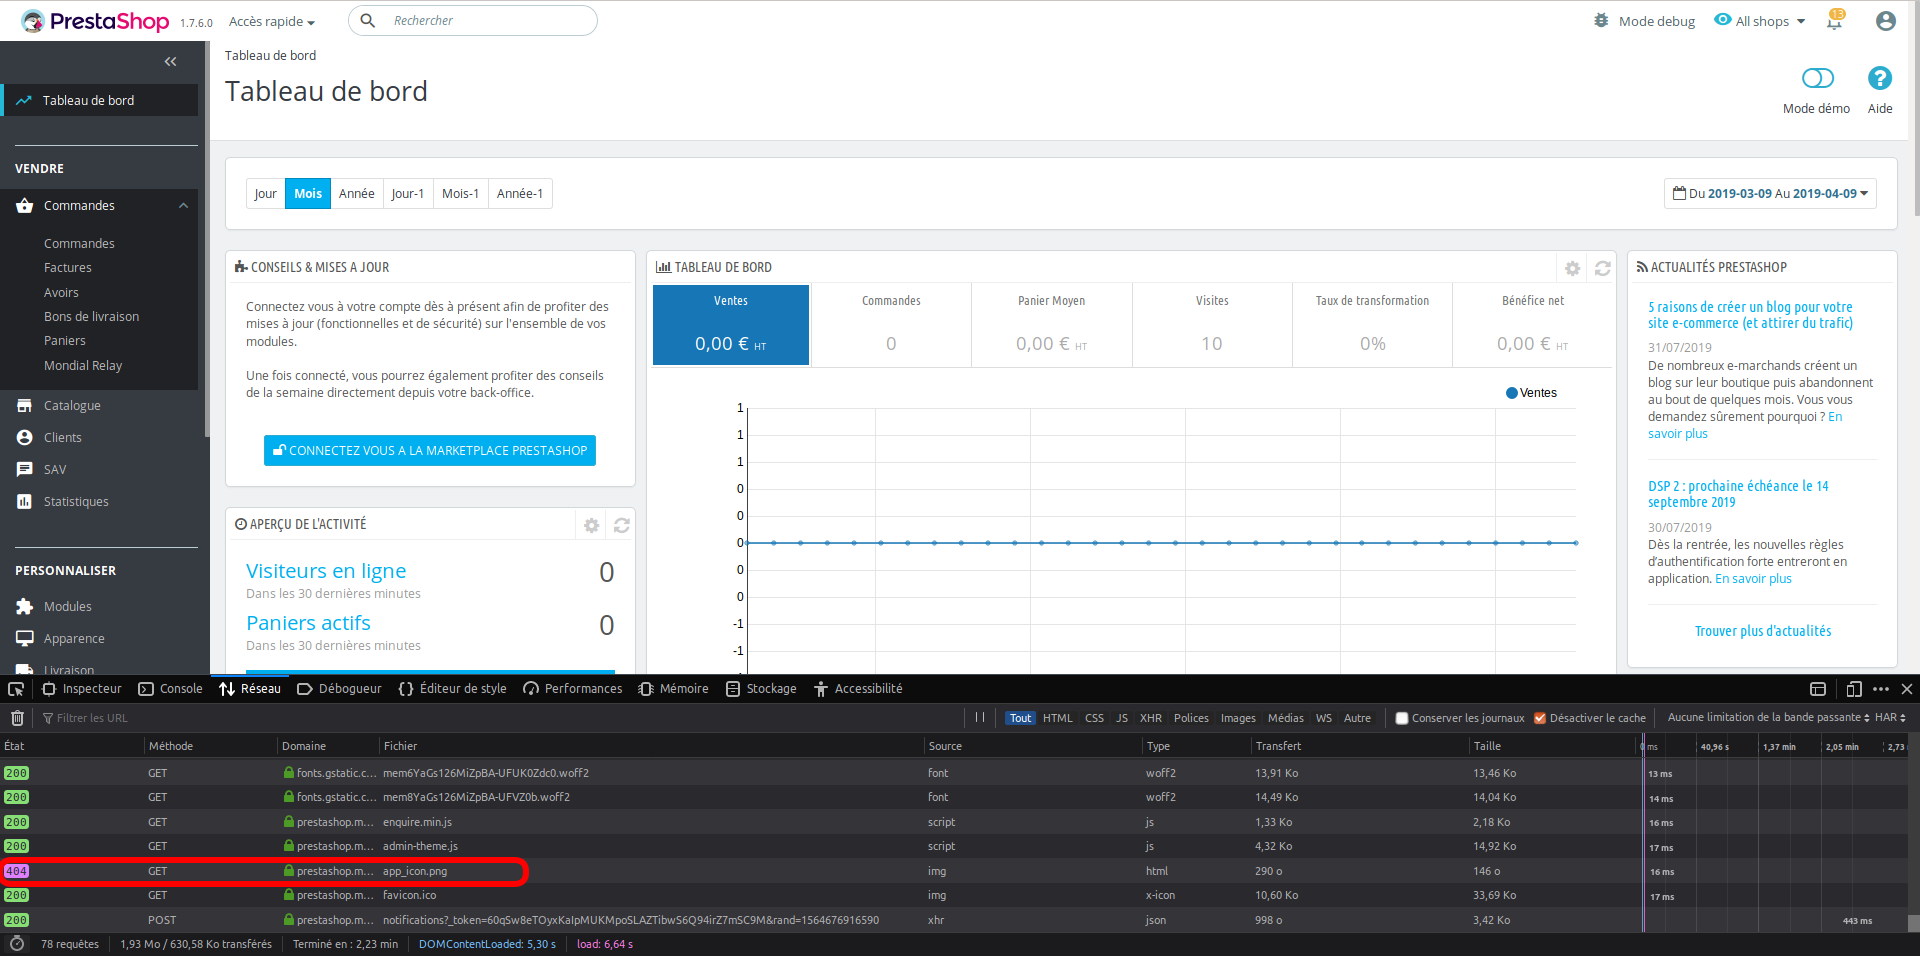Open performance analysis stopwatch icon in status bar
The height and width of the screenshot is (956, 1920).
pos(16,944)
